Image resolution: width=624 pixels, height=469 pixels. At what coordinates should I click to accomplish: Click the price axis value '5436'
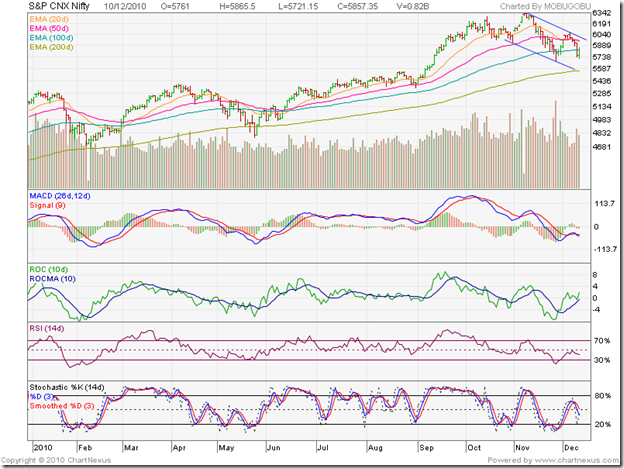pos(601,81)
